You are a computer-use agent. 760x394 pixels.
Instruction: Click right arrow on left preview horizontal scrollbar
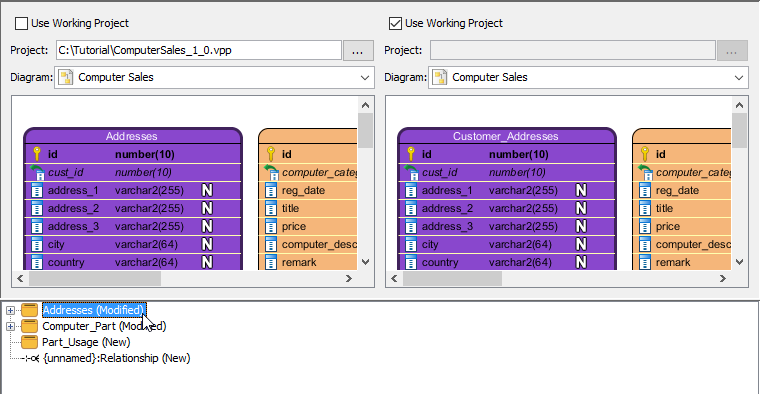tap(349, 278)
